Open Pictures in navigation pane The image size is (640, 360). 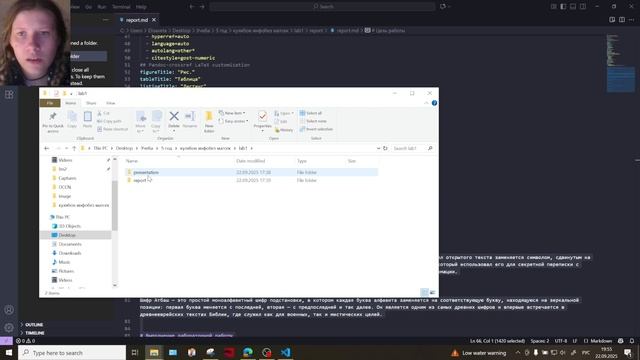click(66, 271)
